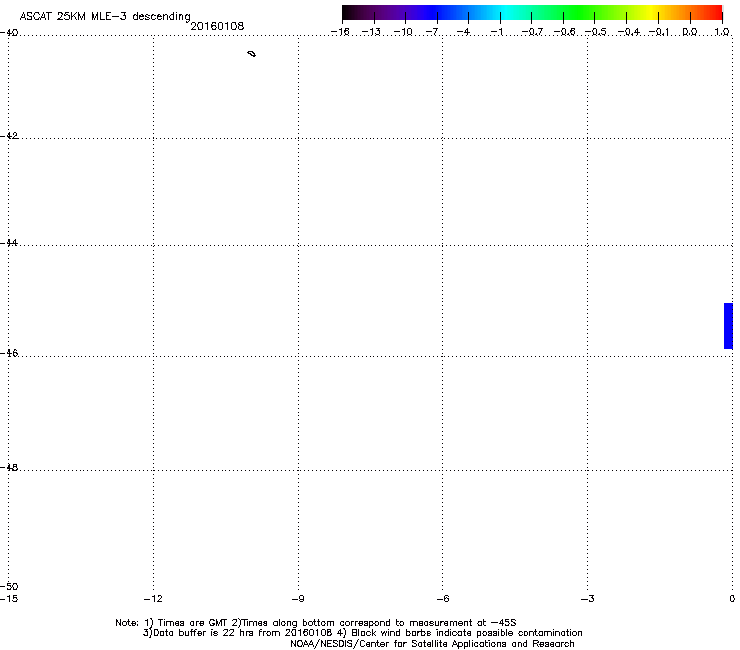Click the latitude axis label "-44"

point(9,243)
